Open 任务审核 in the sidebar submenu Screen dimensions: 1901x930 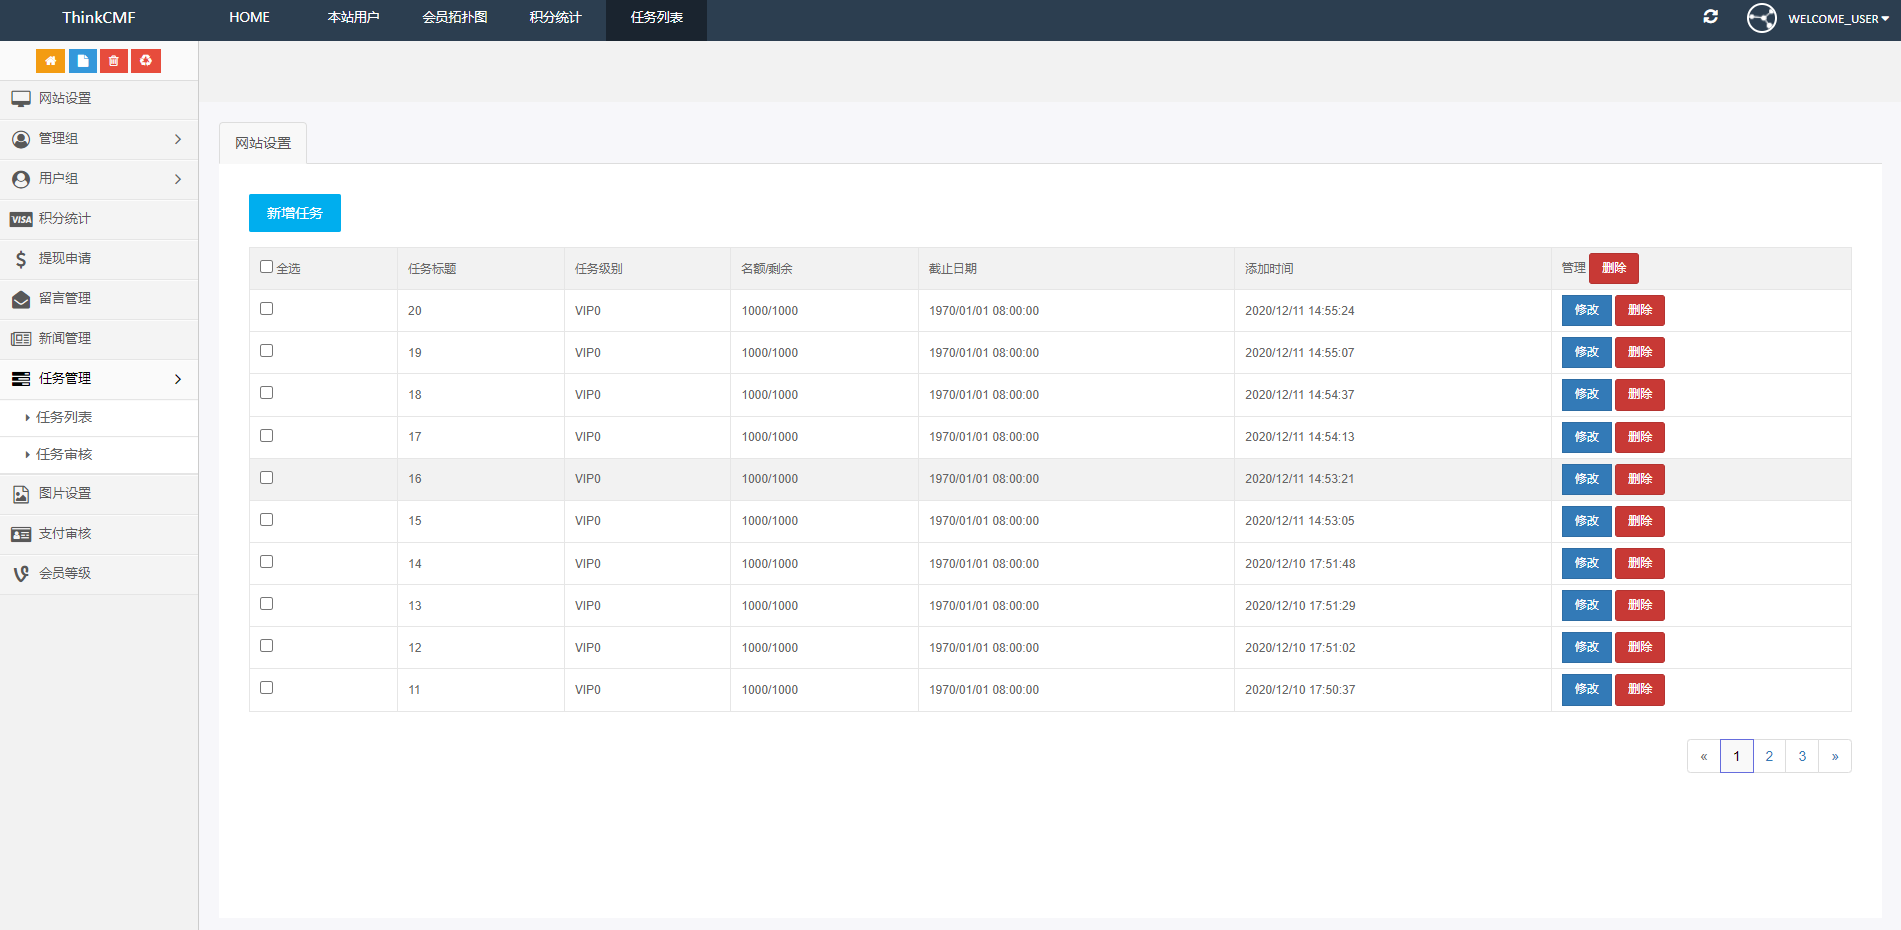click(64, 455)
